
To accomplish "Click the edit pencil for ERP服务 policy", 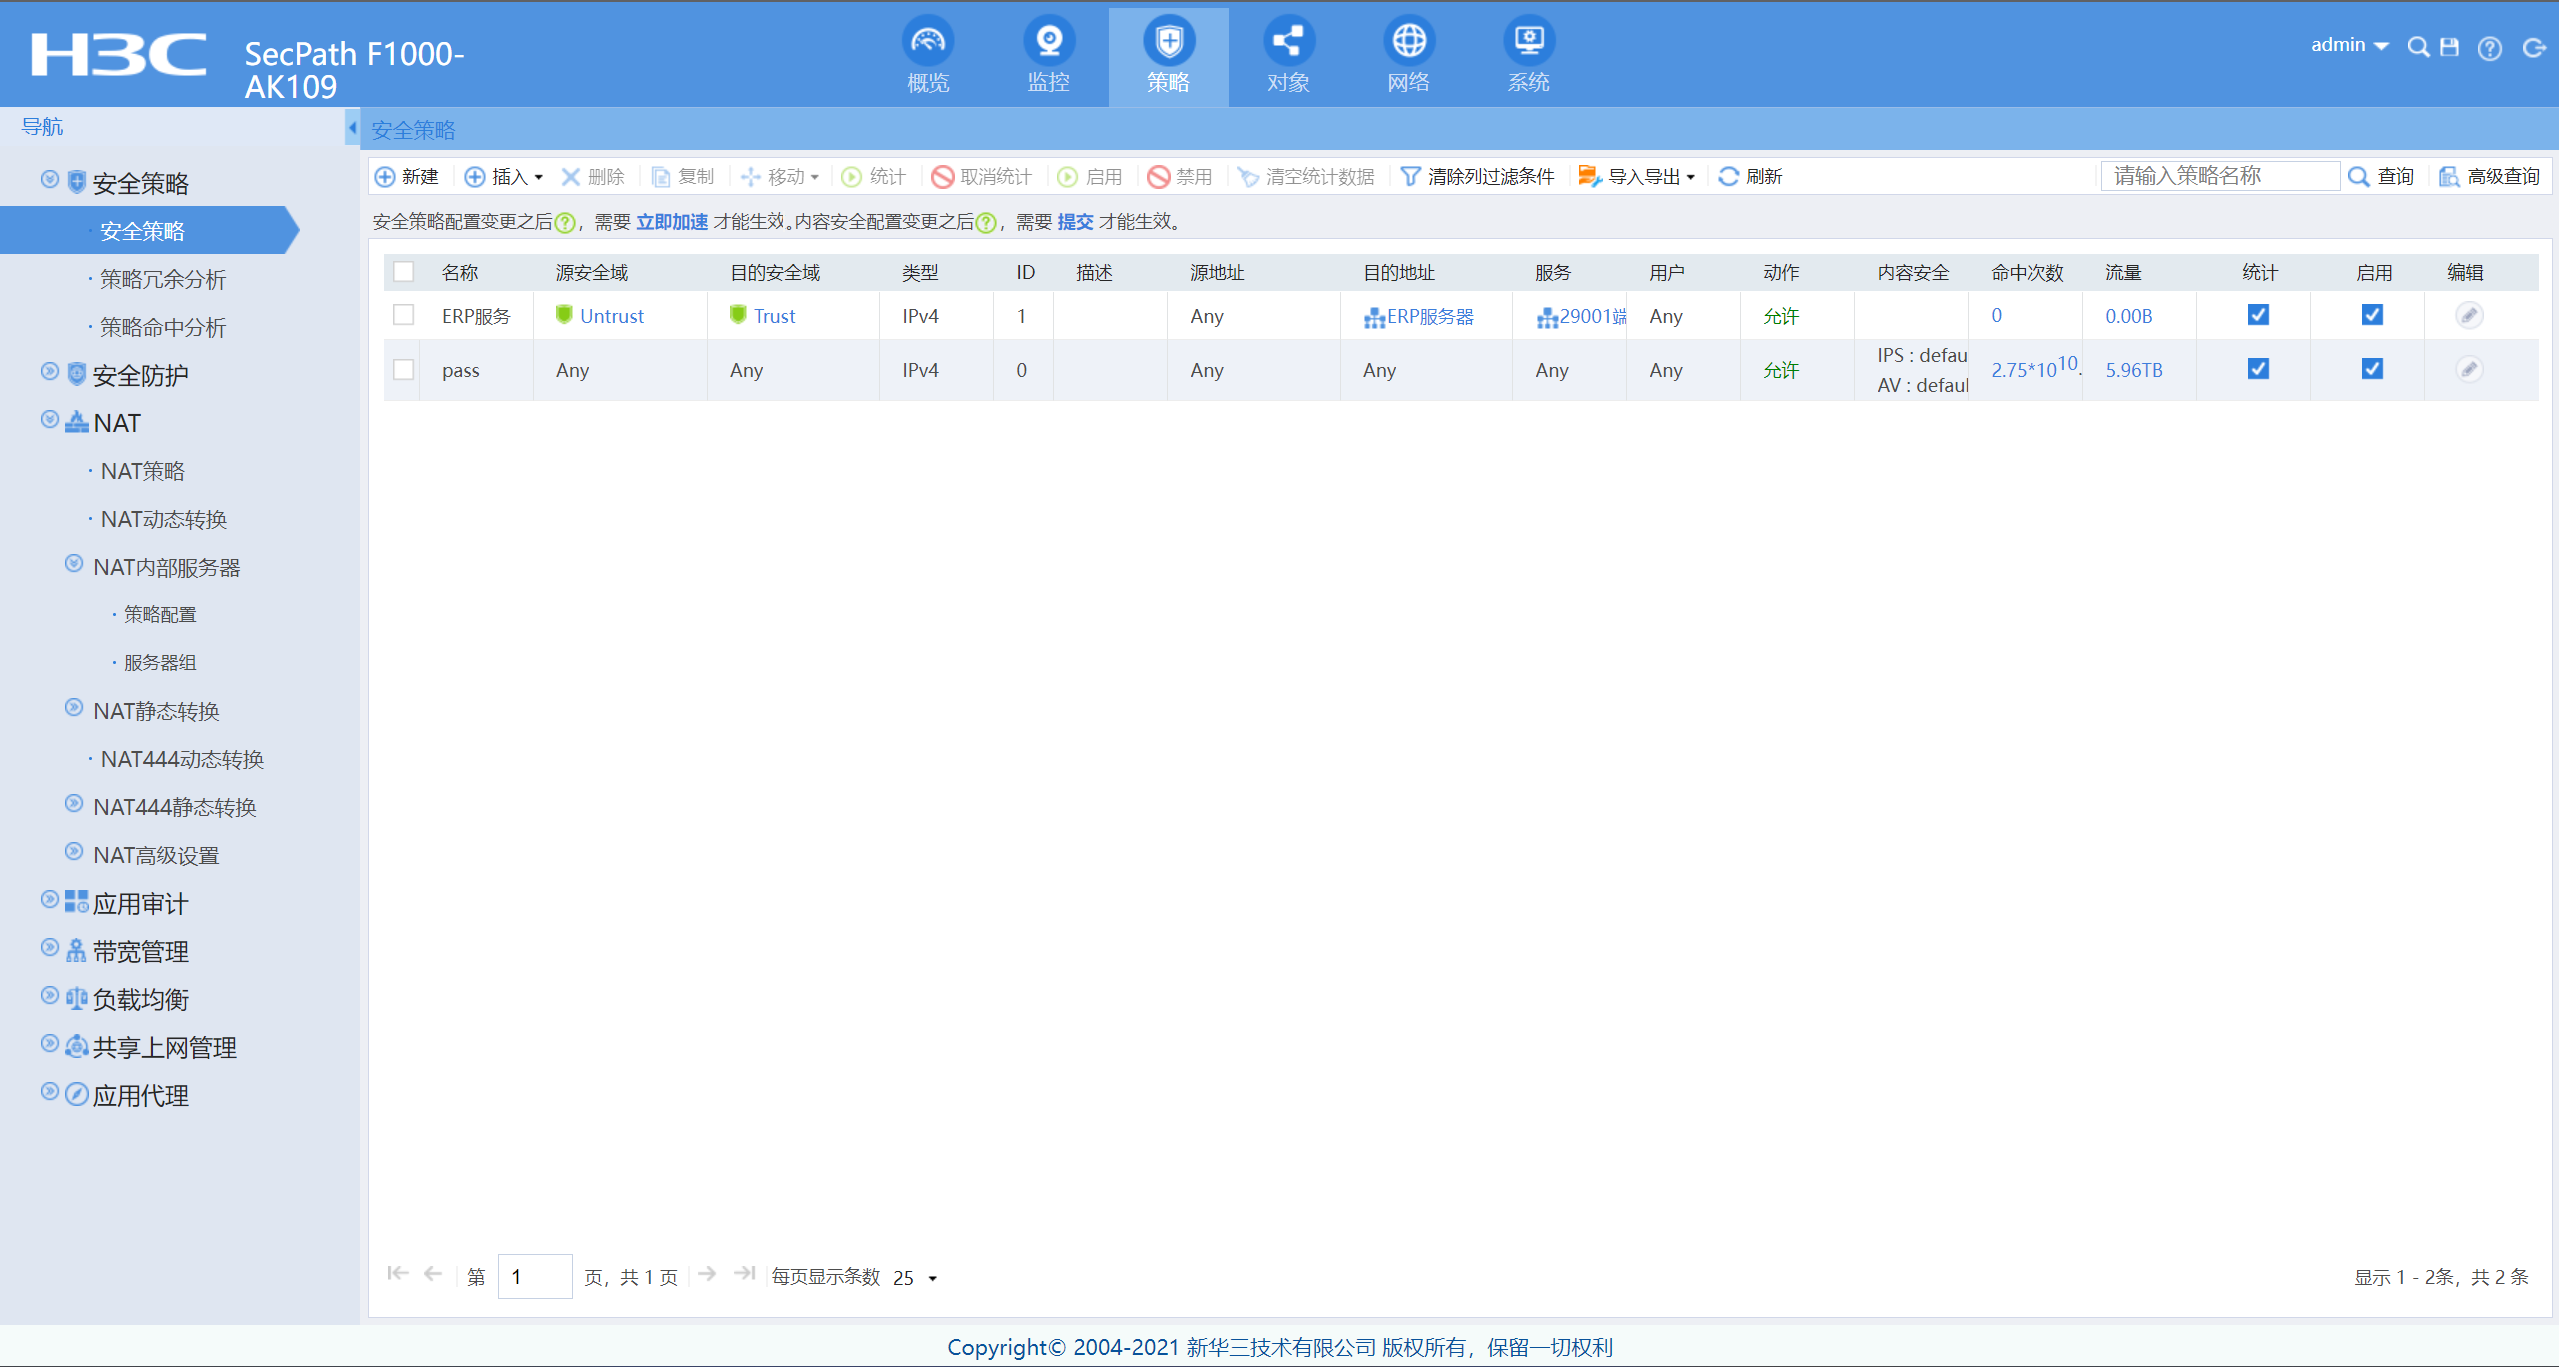I will (2468, 316).
